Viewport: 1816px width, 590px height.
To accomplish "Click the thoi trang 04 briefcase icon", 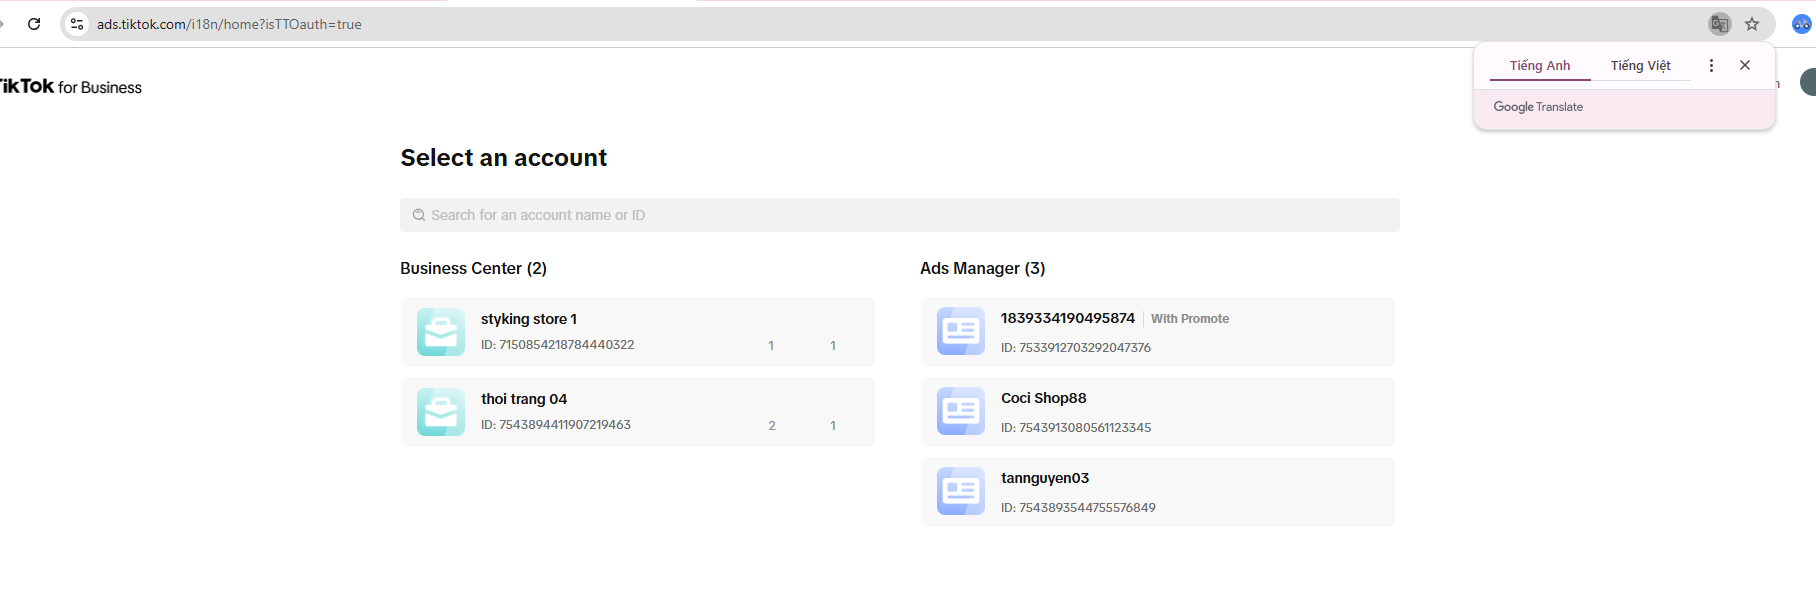I will click(441, 412).
